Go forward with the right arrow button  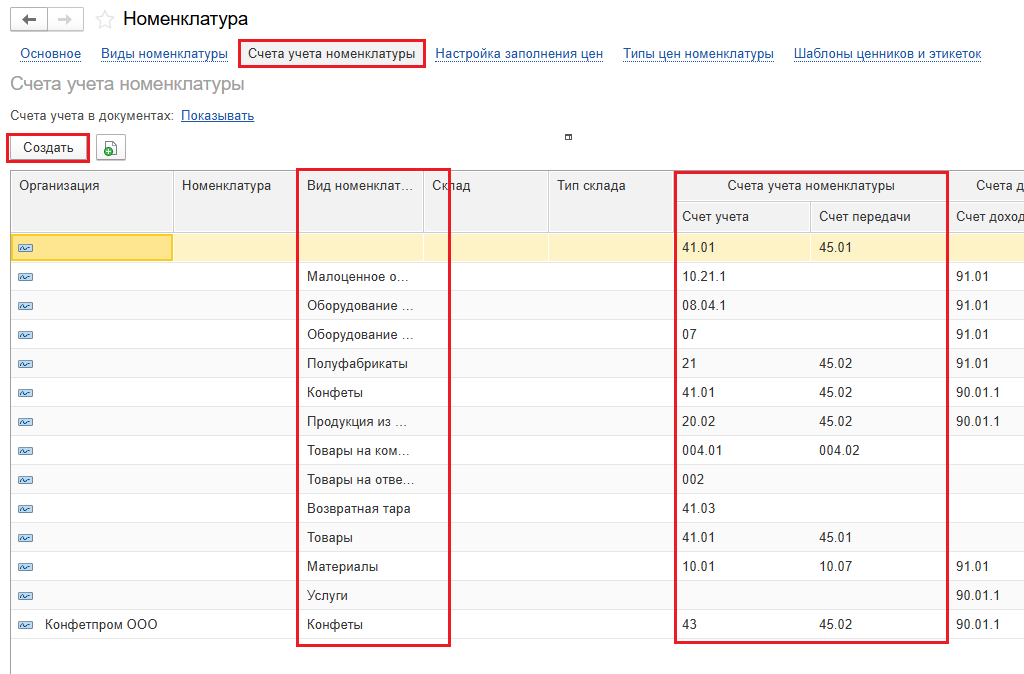pyautogui.click(x=65, y=20)
